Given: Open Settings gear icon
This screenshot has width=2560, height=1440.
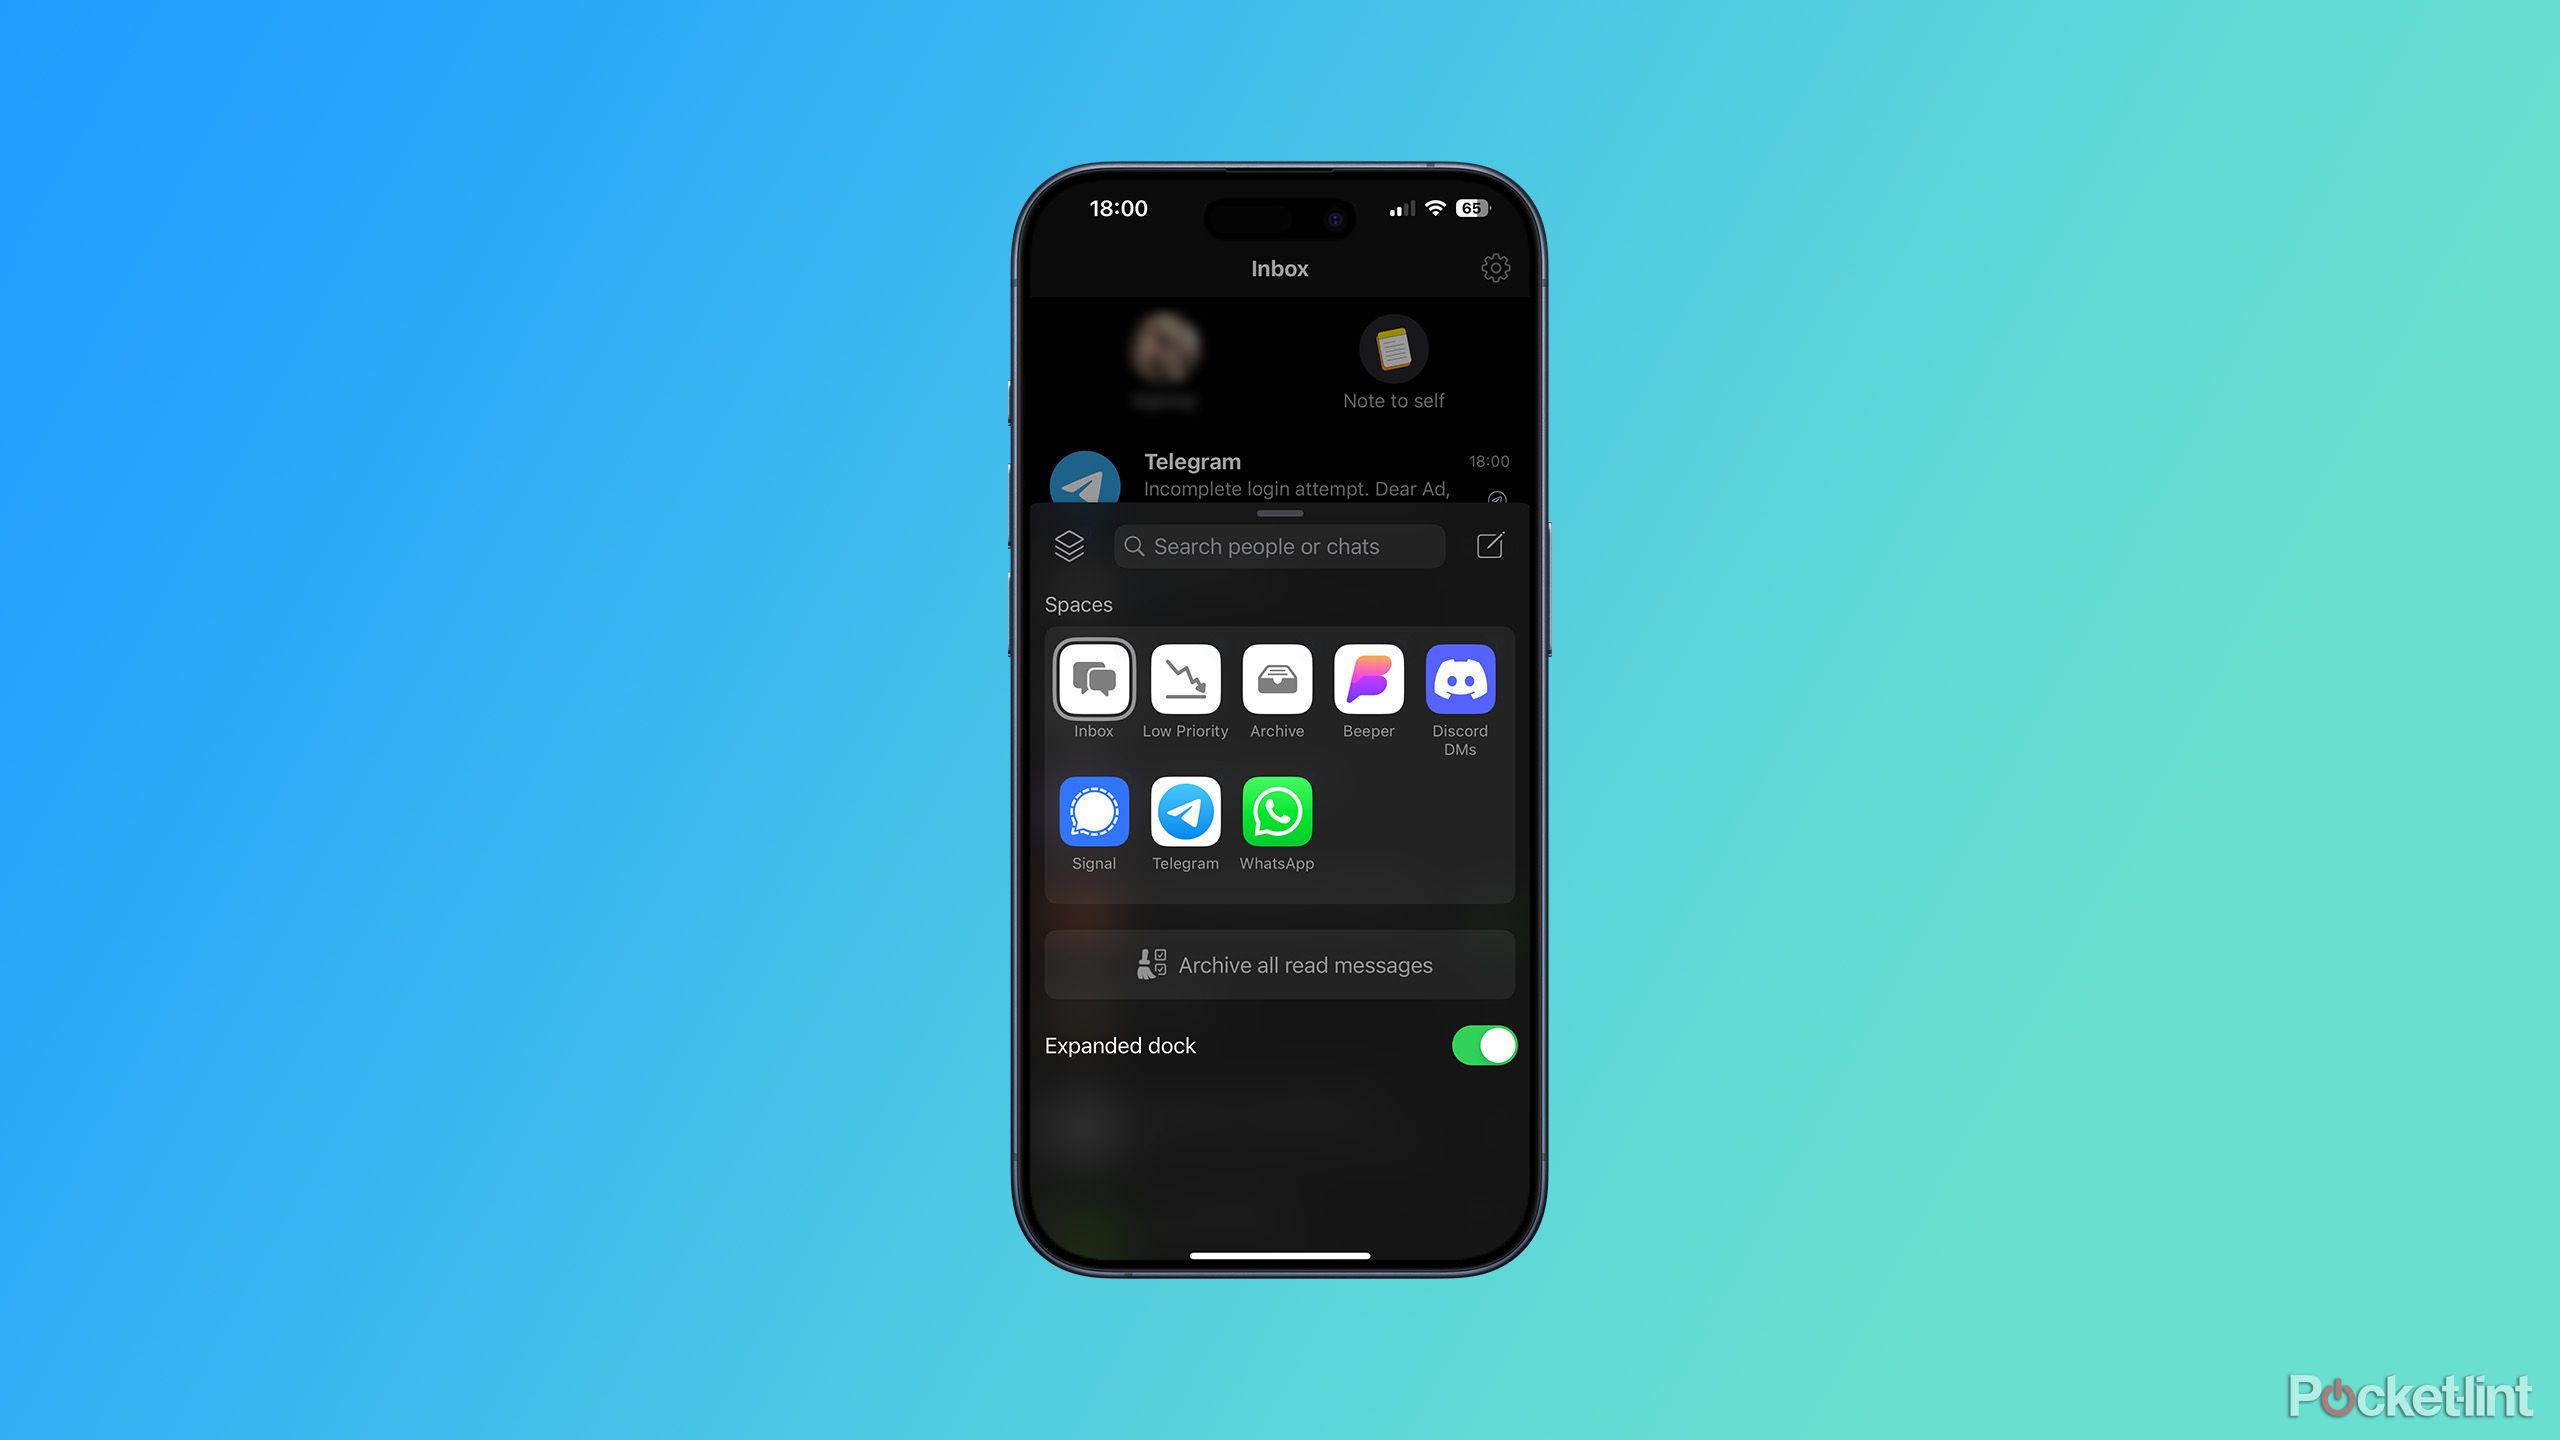Looking at the screenshot, I should (1495, 269).
